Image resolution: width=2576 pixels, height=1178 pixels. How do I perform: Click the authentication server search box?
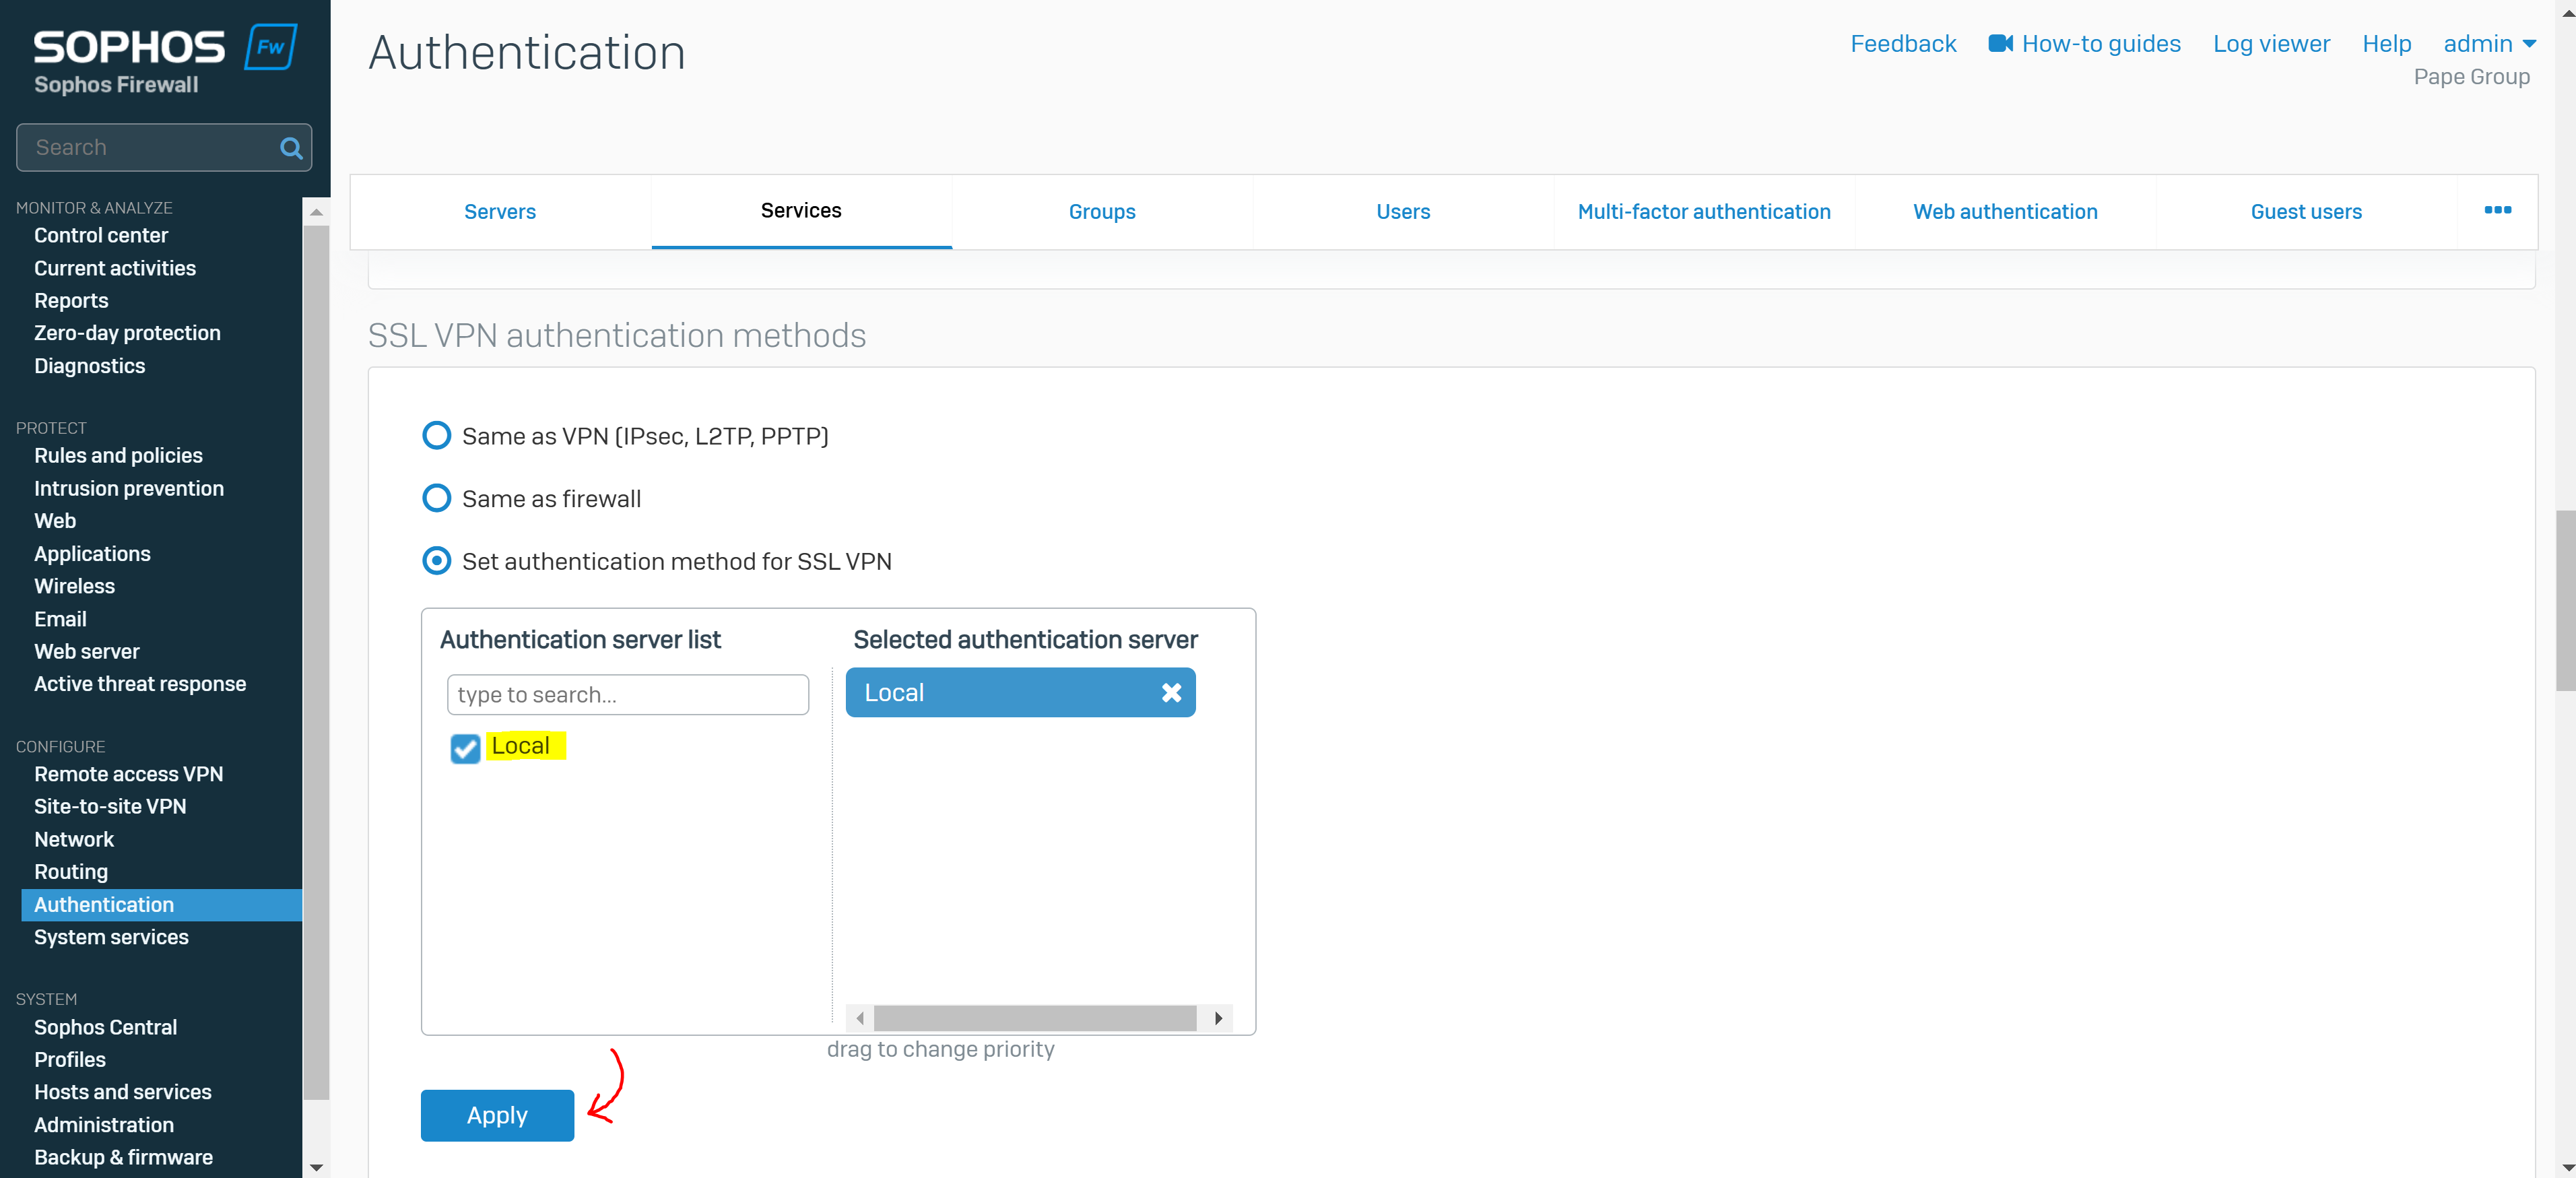(x=628, y=694)
